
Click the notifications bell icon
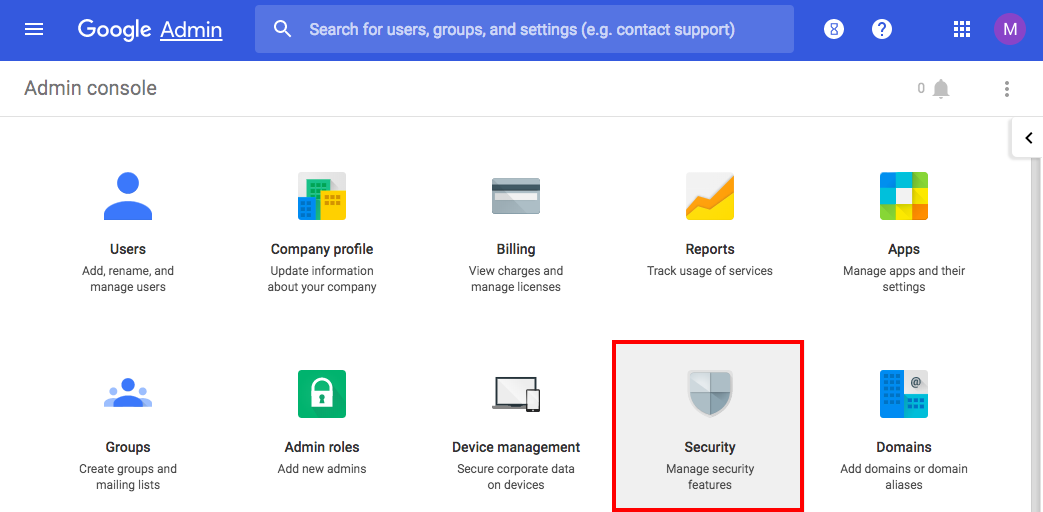[x=941, y=88]
